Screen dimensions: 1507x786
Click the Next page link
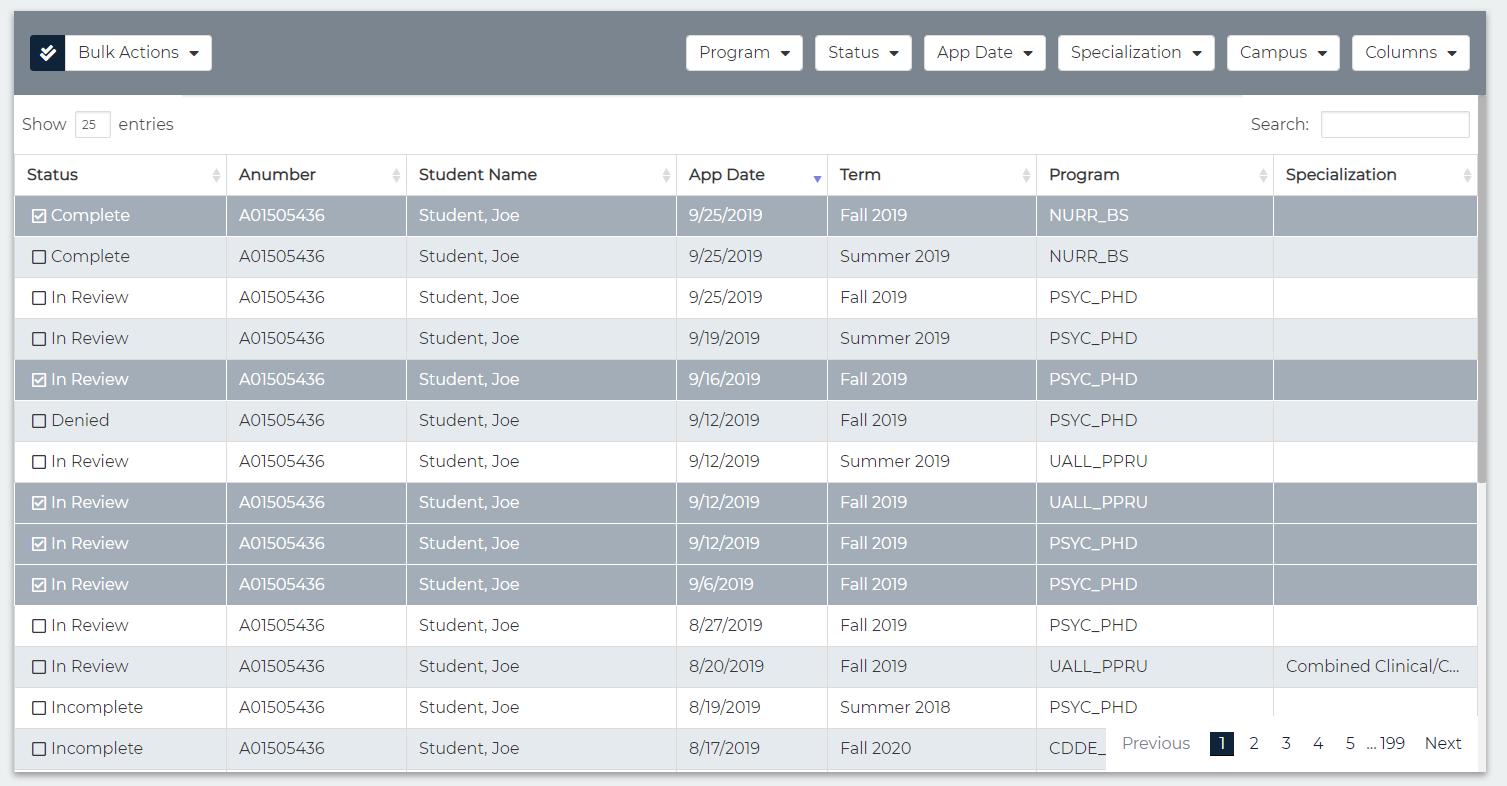1443,743
